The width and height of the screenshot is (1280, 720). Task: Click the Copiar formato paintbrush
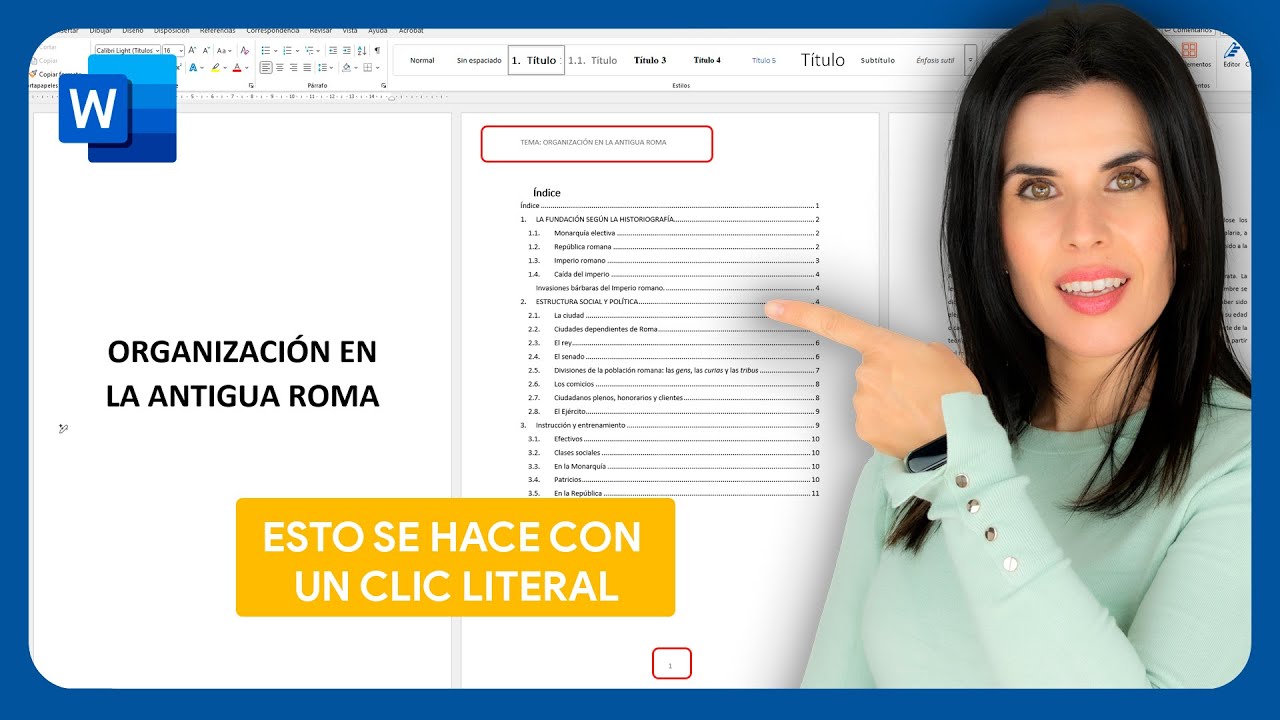click(x=34, y=74)
